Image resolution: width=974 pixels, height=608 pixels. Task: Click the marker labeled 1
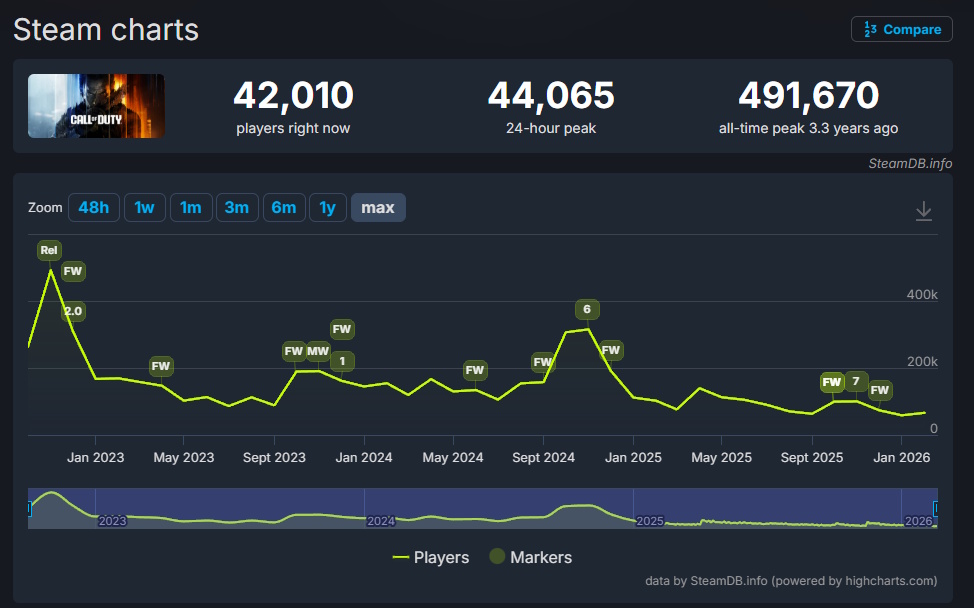pyautogui.click(x=342, y=361)
